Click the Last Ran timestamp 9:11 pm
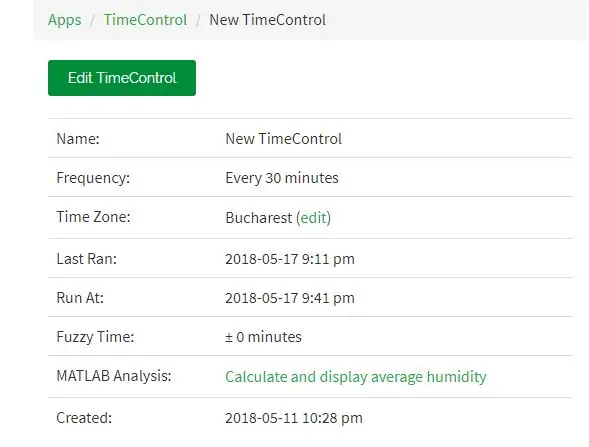Viewport: 589px width, 447px height. (x=290, y=259)
